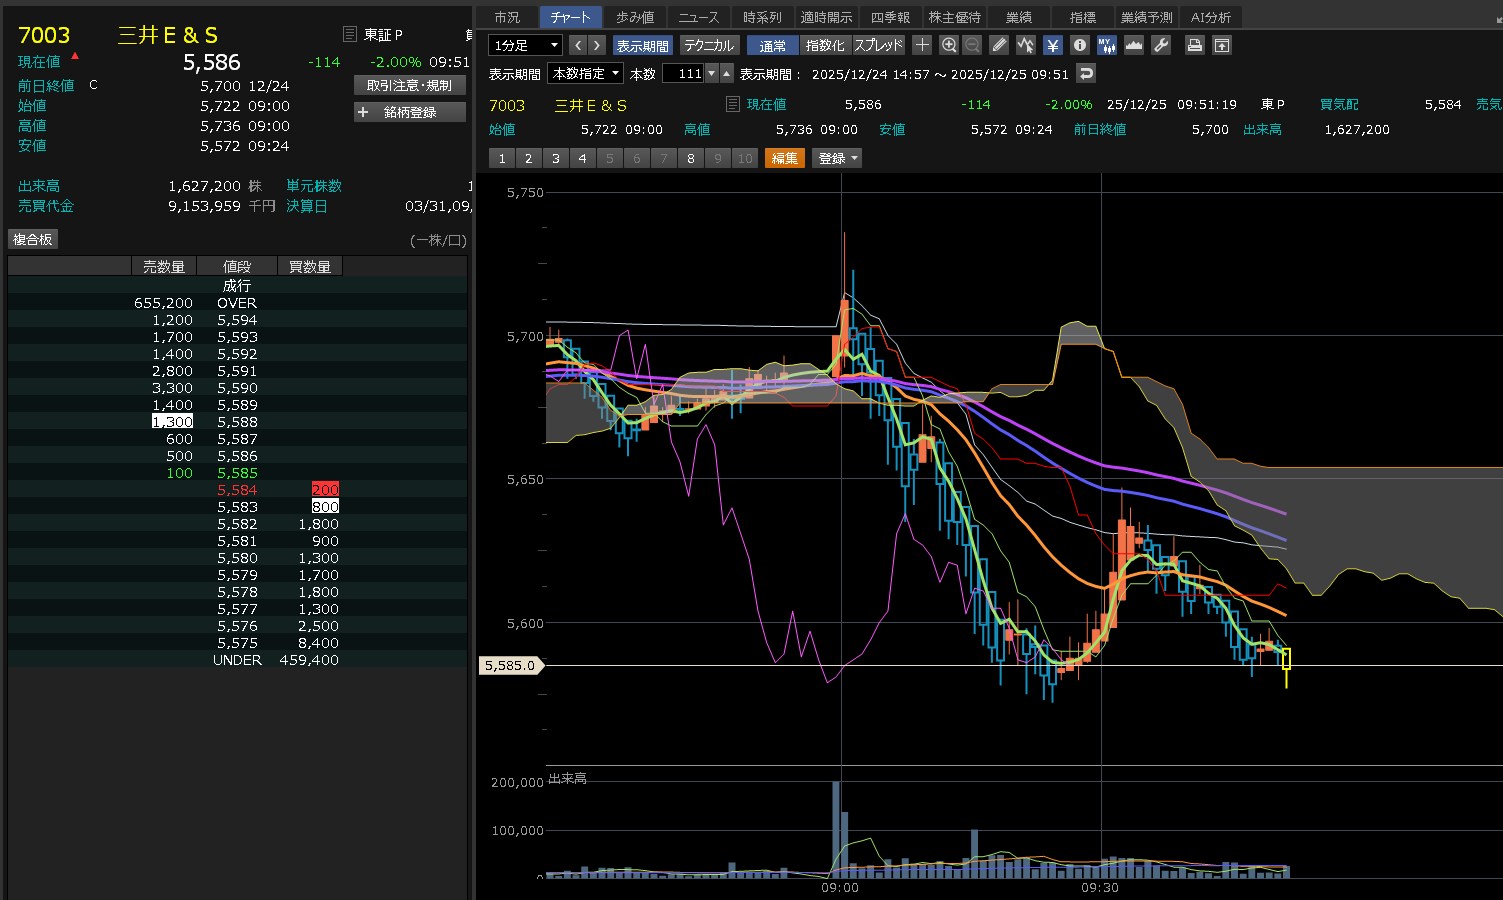Reset display period with return arrow icon
1503x900 pixels.
tap(1086, 73)
